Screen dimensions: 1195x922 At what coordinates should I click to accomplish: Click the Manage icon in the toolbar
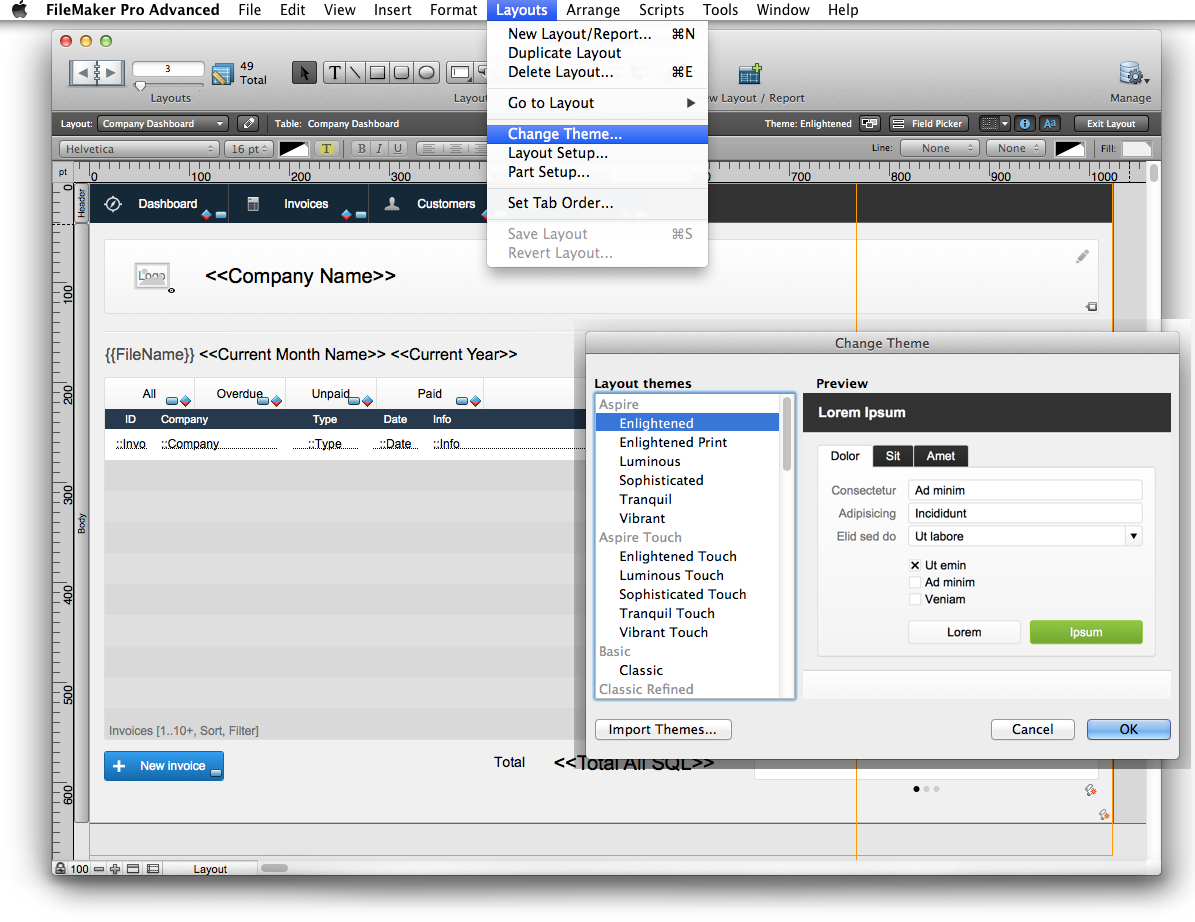pos(1129,72)
